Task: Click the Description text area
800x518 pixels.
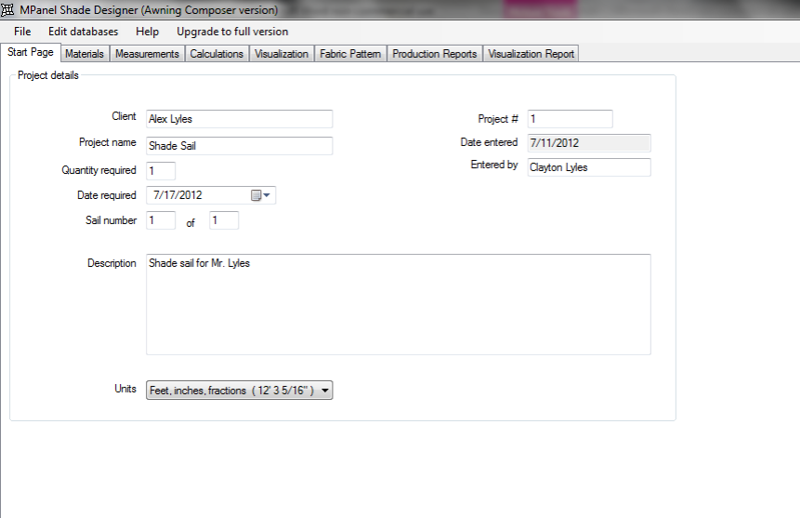Action: click(x=398, y=304)
